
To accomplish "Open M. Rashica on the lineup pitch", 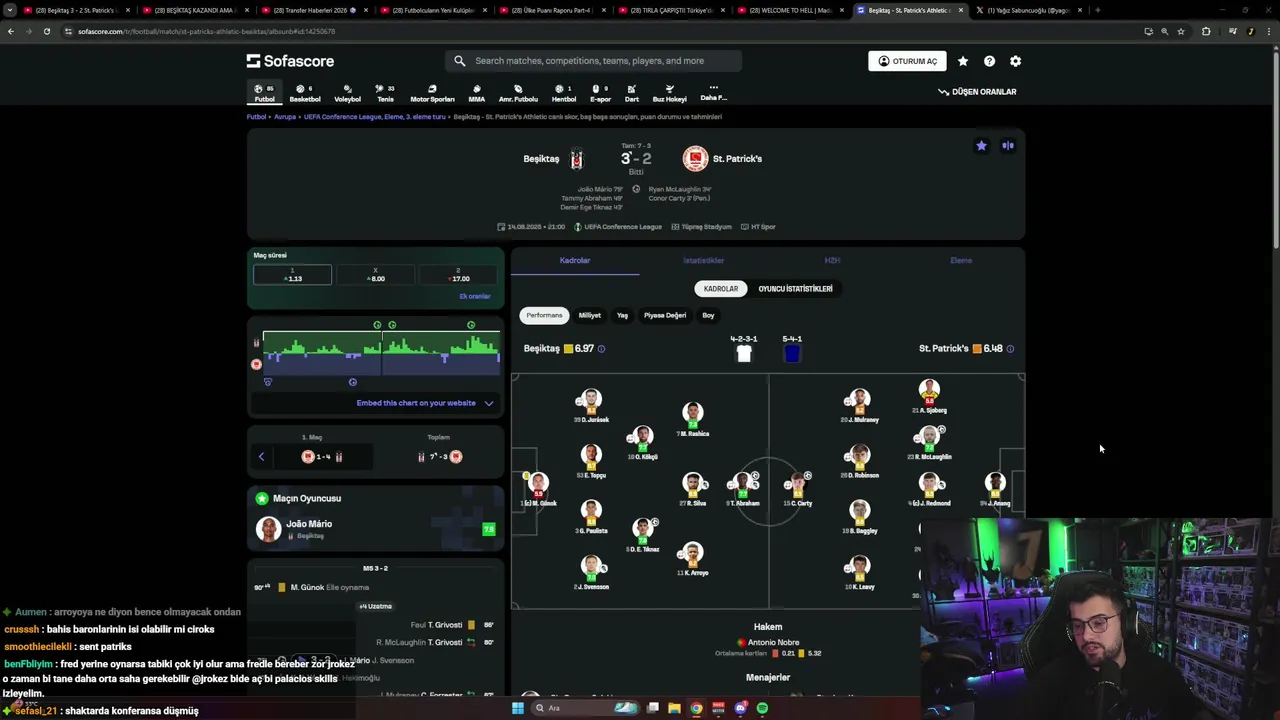I will (x=693, y=420).
